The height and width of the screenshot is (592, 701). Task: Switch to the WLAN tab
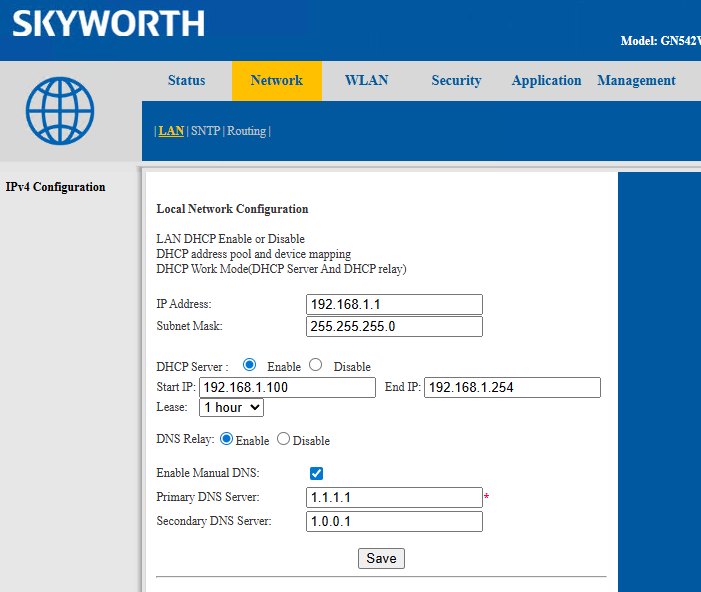click(366, 81)
